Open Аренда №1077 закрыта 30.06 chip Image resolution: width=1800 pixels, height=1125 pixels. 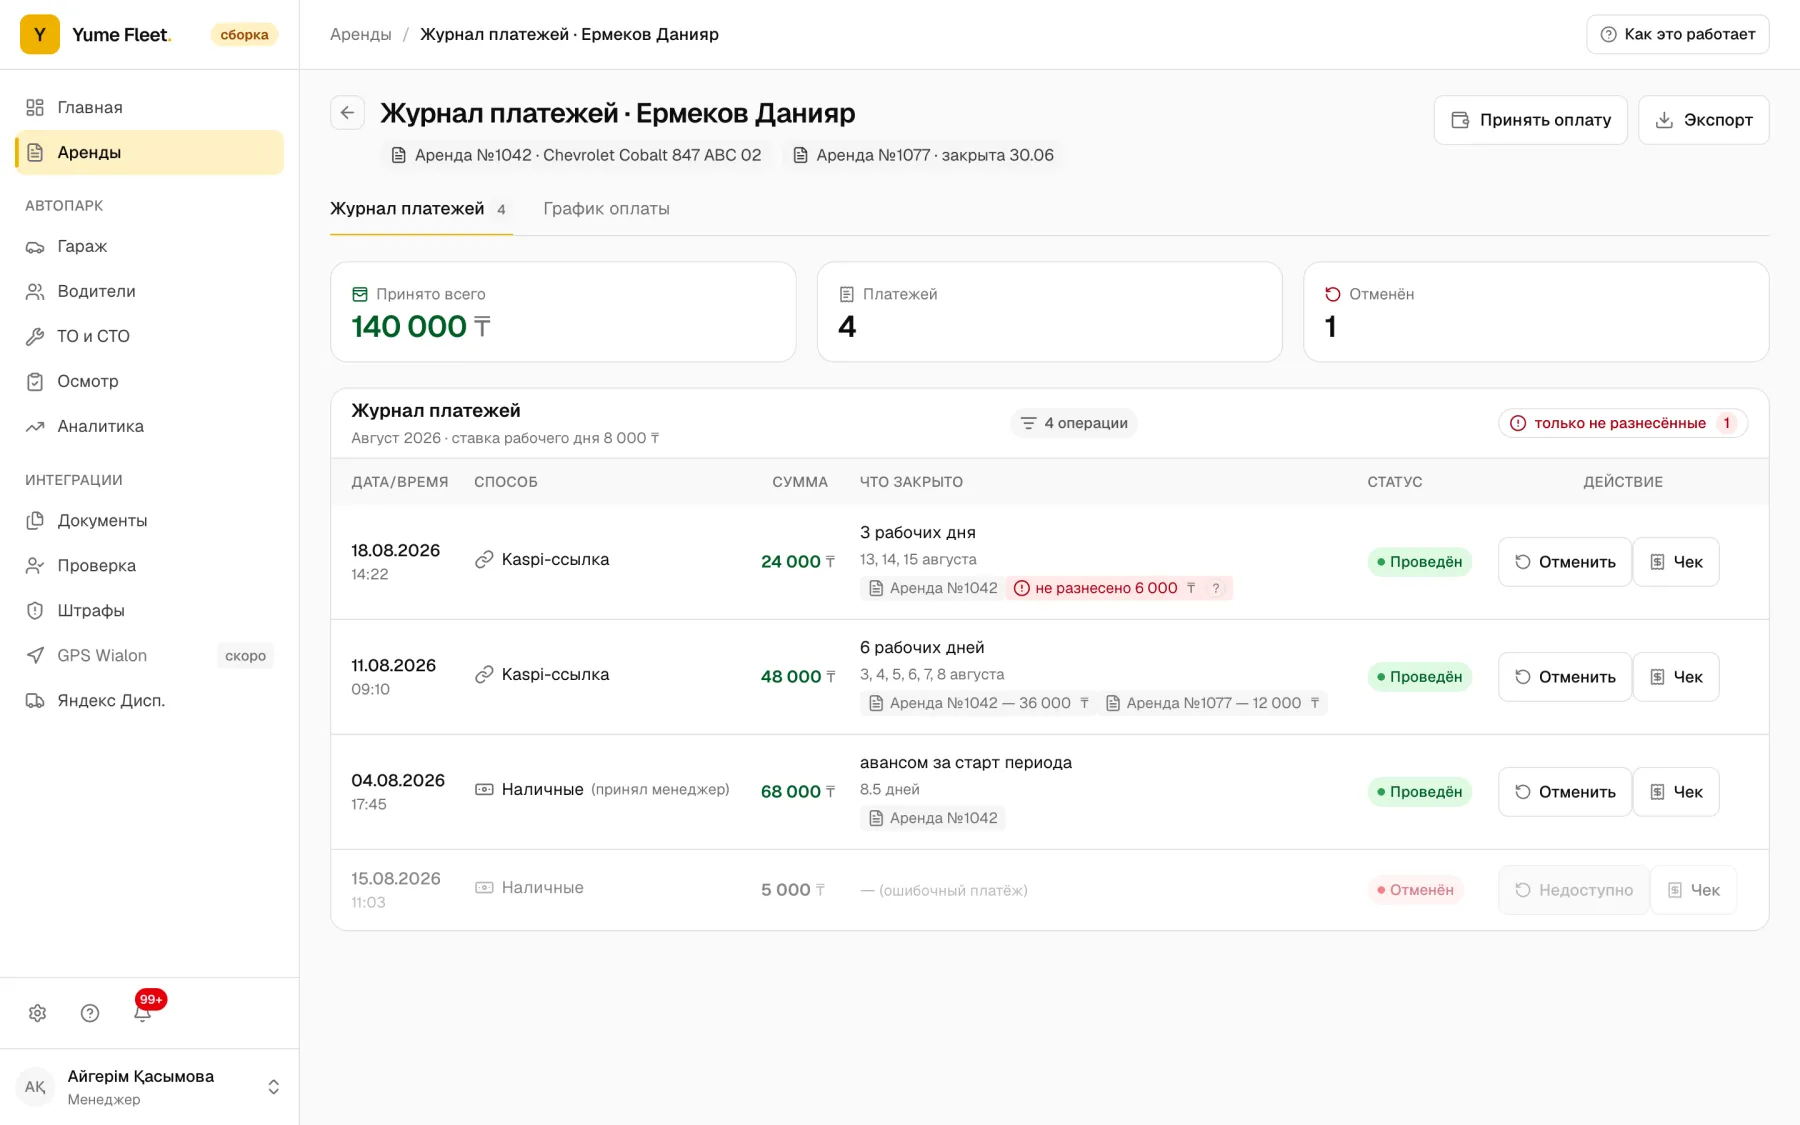(x=923, y=155)
